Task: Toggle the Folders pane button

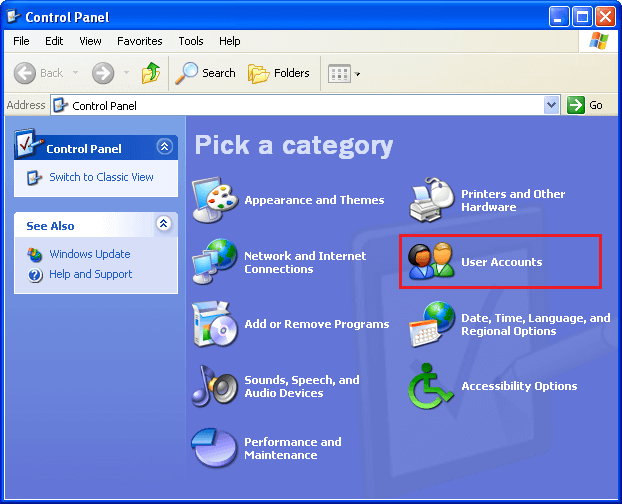Action: tap(278, 73)
